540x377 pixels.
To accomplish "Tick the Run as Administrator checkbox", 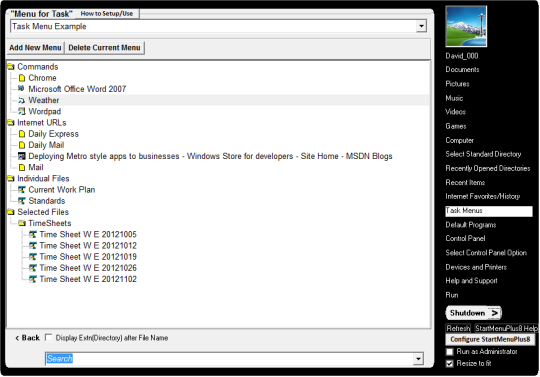I will click(449, 352).
